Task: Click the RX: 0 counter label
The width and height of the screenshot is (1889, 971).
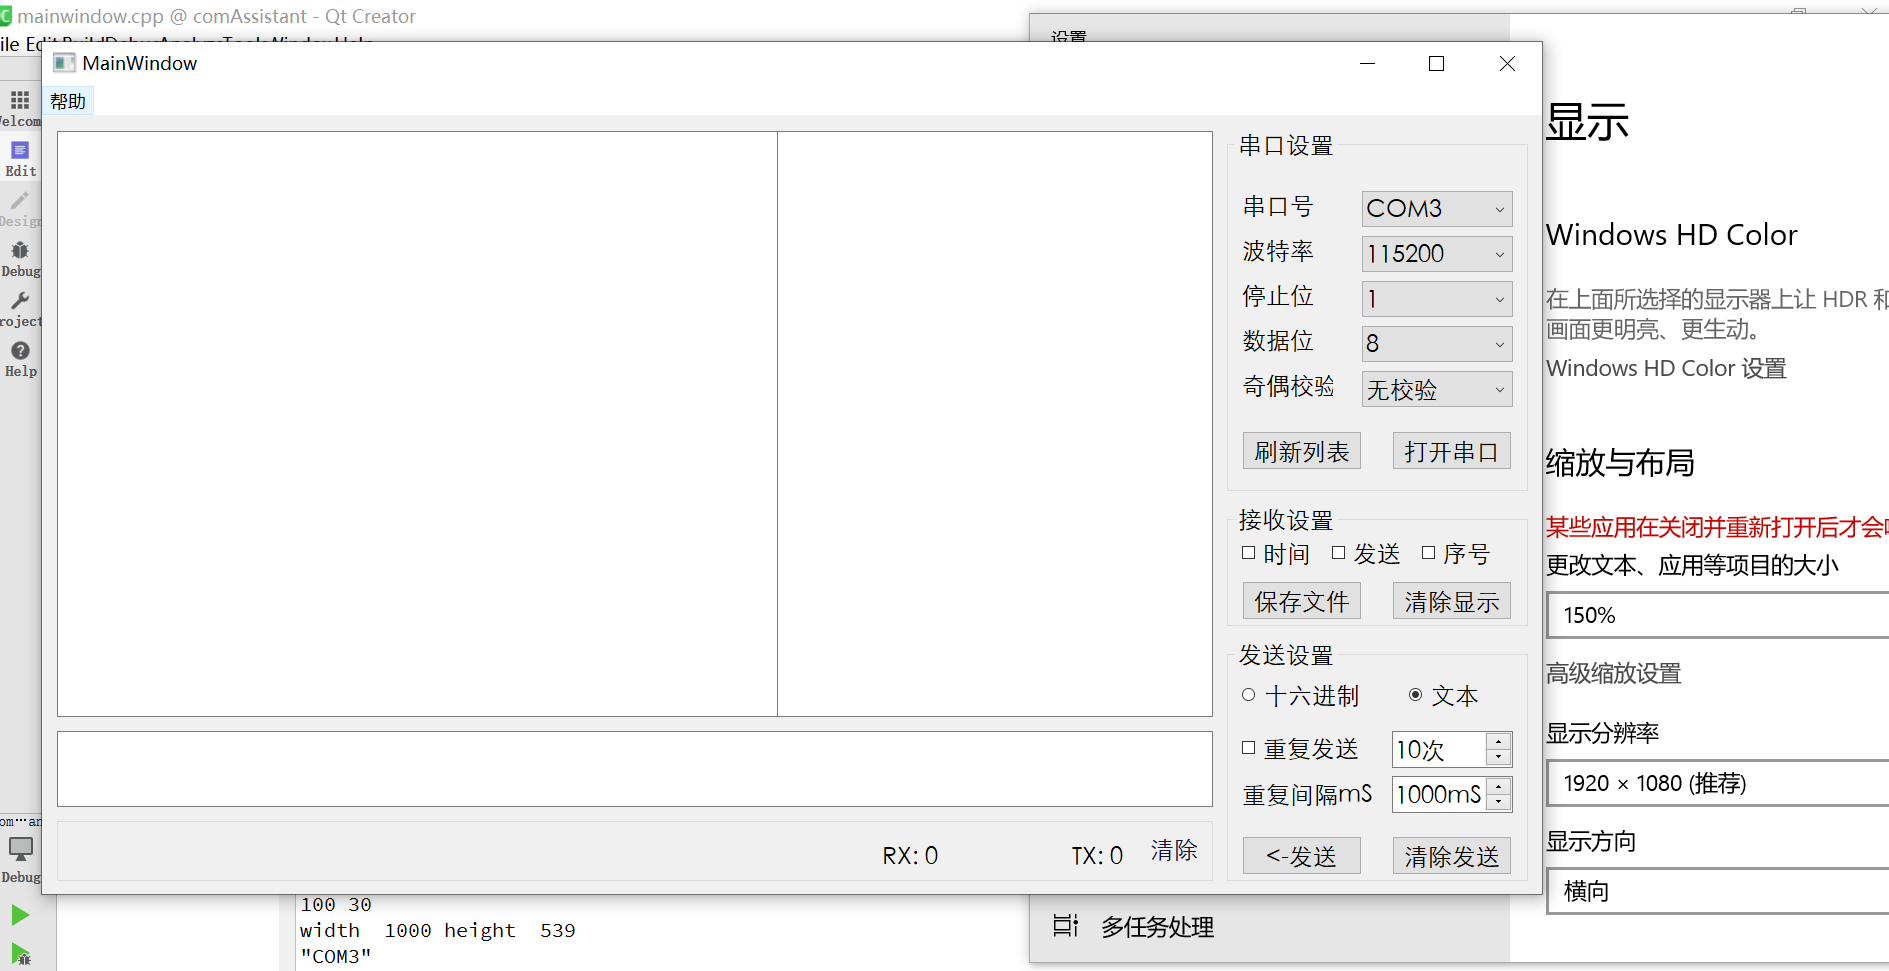Action: pyautogui.click(x=910, y=856)
